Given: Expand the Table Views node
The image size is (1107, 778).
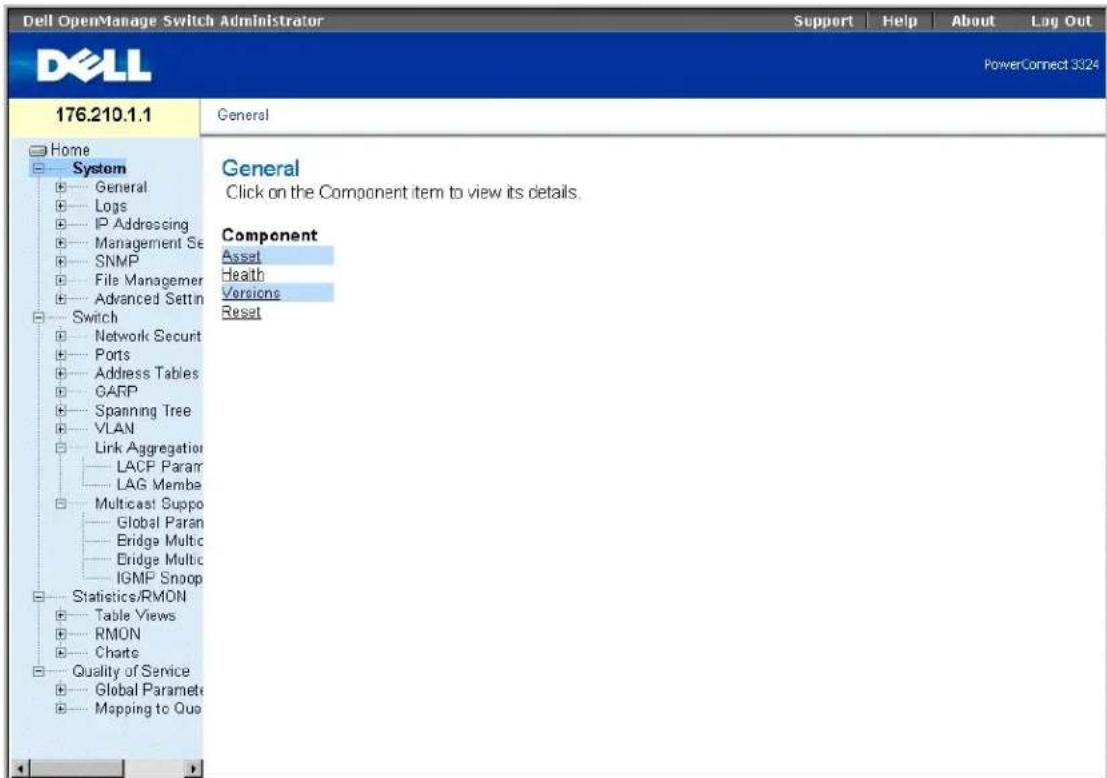Looking at the screenshot, I should point(61,615).
